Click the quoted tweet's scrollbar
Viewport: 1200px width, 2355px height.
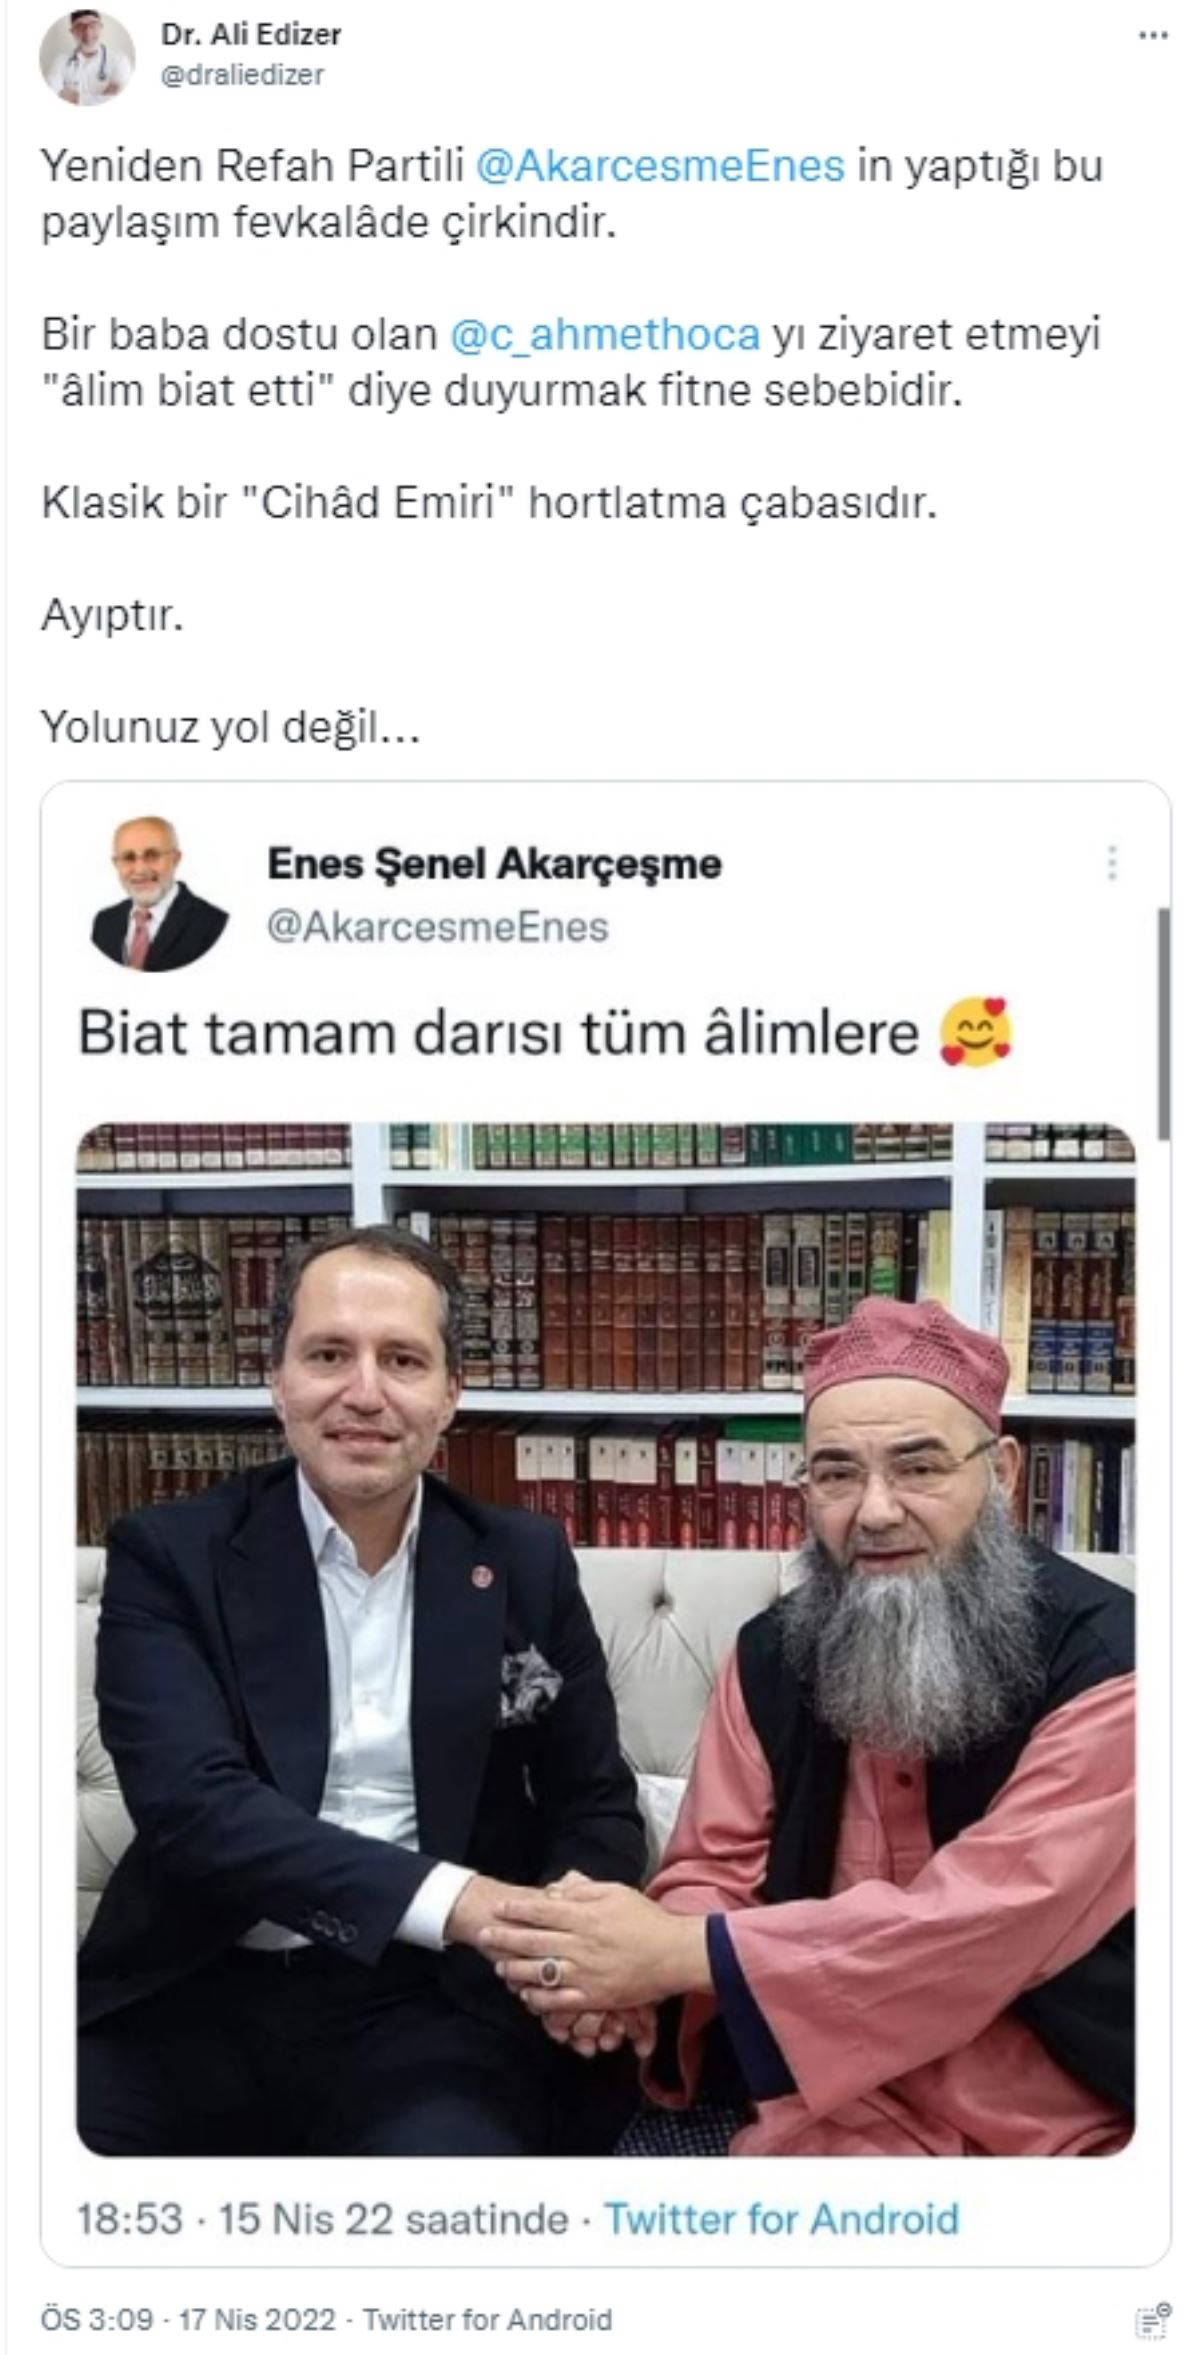click(1163, 1022)
